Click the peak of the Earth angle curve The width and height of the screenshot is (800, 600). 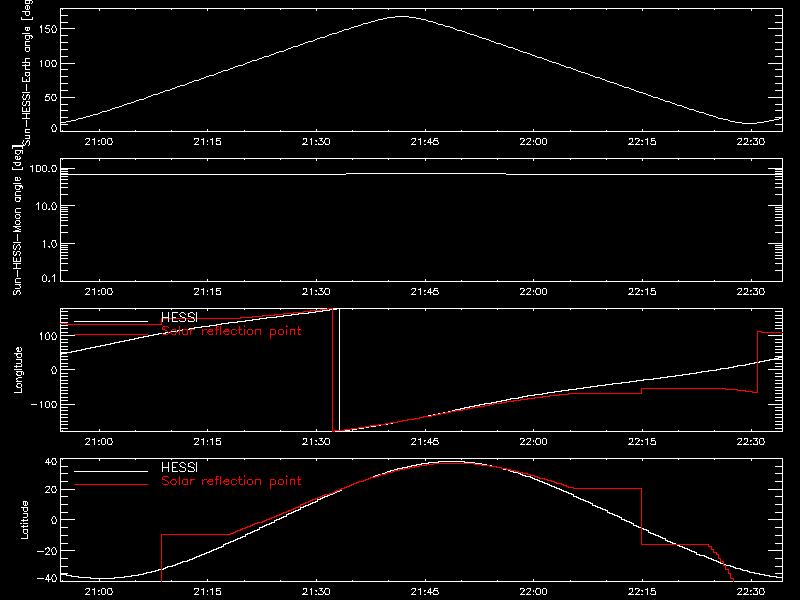point(402,17)
